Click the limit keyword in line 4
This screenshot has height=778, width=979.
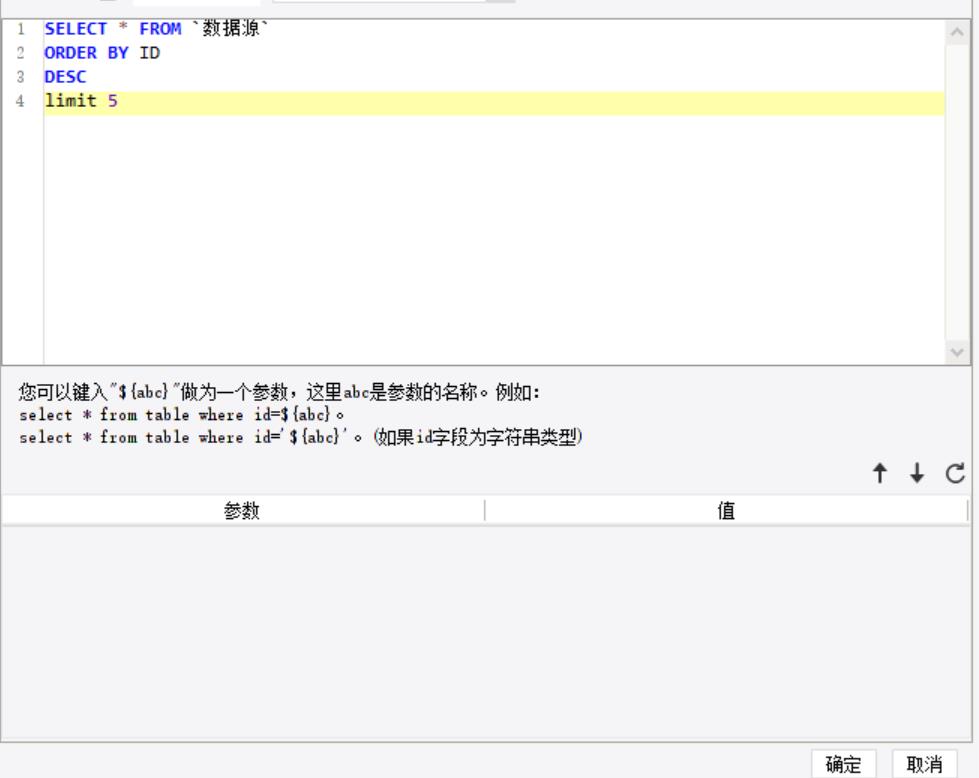coord(71,101)
